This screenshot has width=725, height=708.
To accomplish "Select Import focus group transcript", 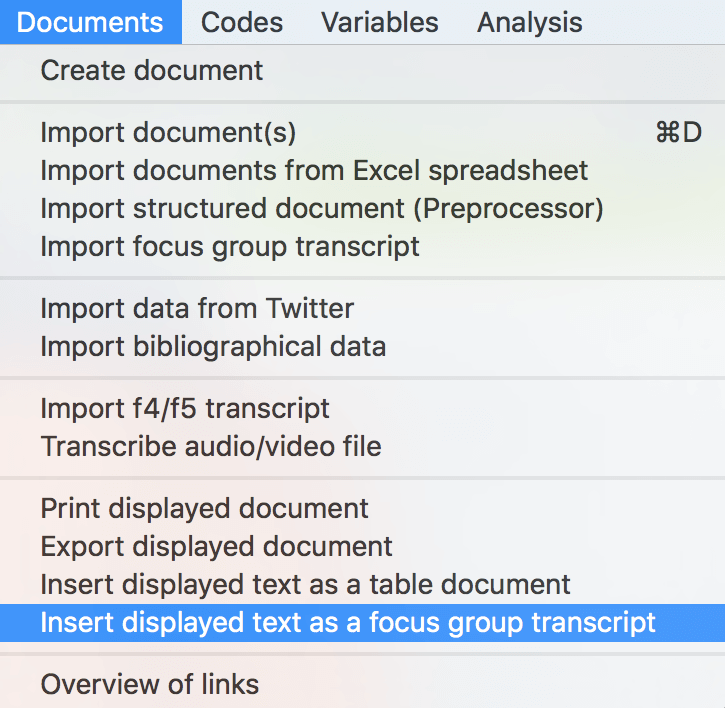I will click(362, 246).
